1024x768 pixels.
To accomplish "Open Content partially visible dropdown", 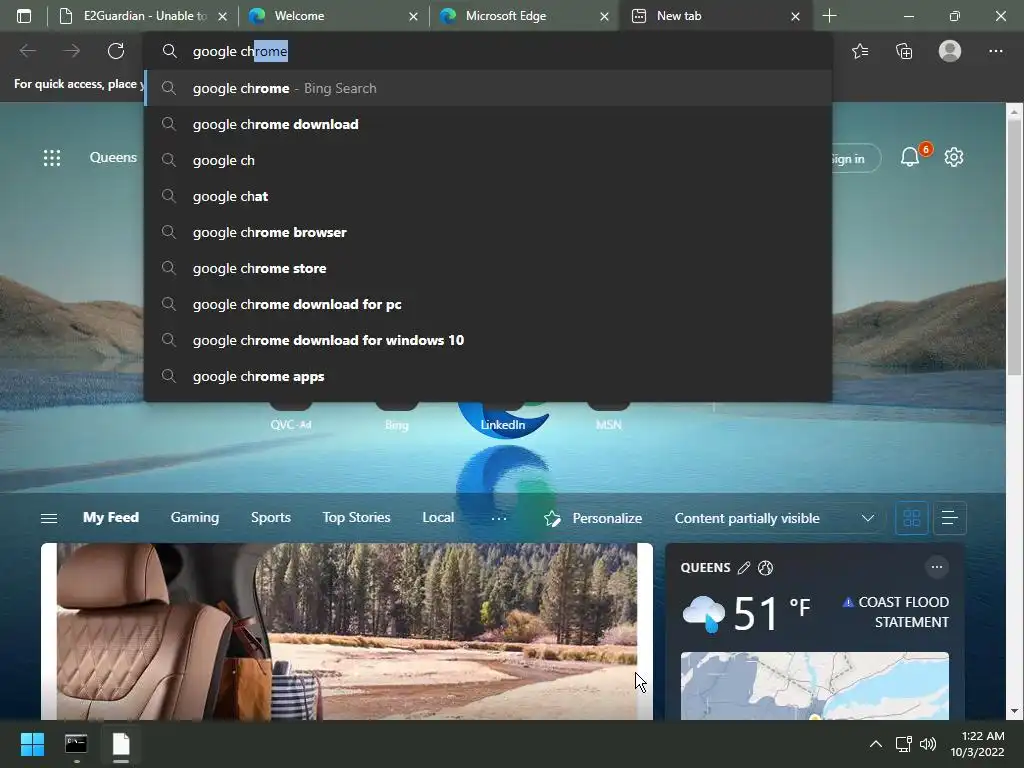I will click(775, 519).
